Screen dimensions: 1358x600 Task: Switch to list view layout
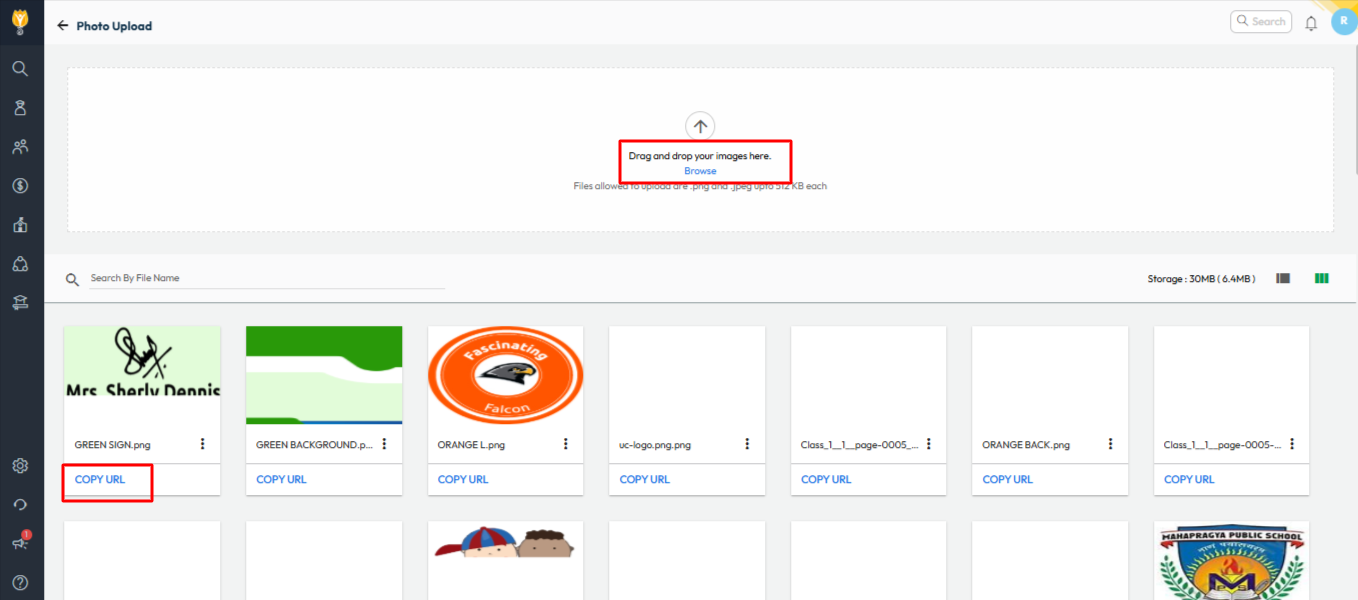point(1283,278)
